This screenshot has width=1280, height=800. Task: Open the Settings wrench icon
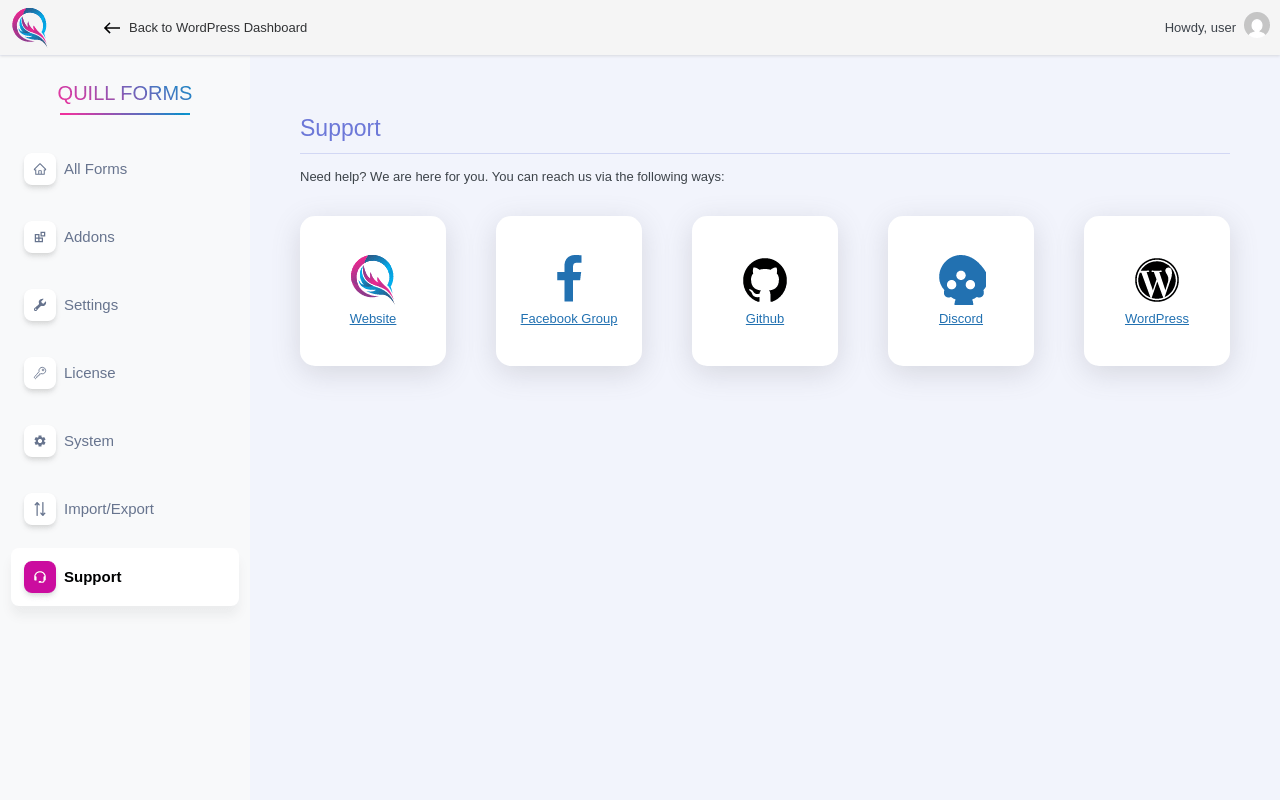[x=40, y=305]
